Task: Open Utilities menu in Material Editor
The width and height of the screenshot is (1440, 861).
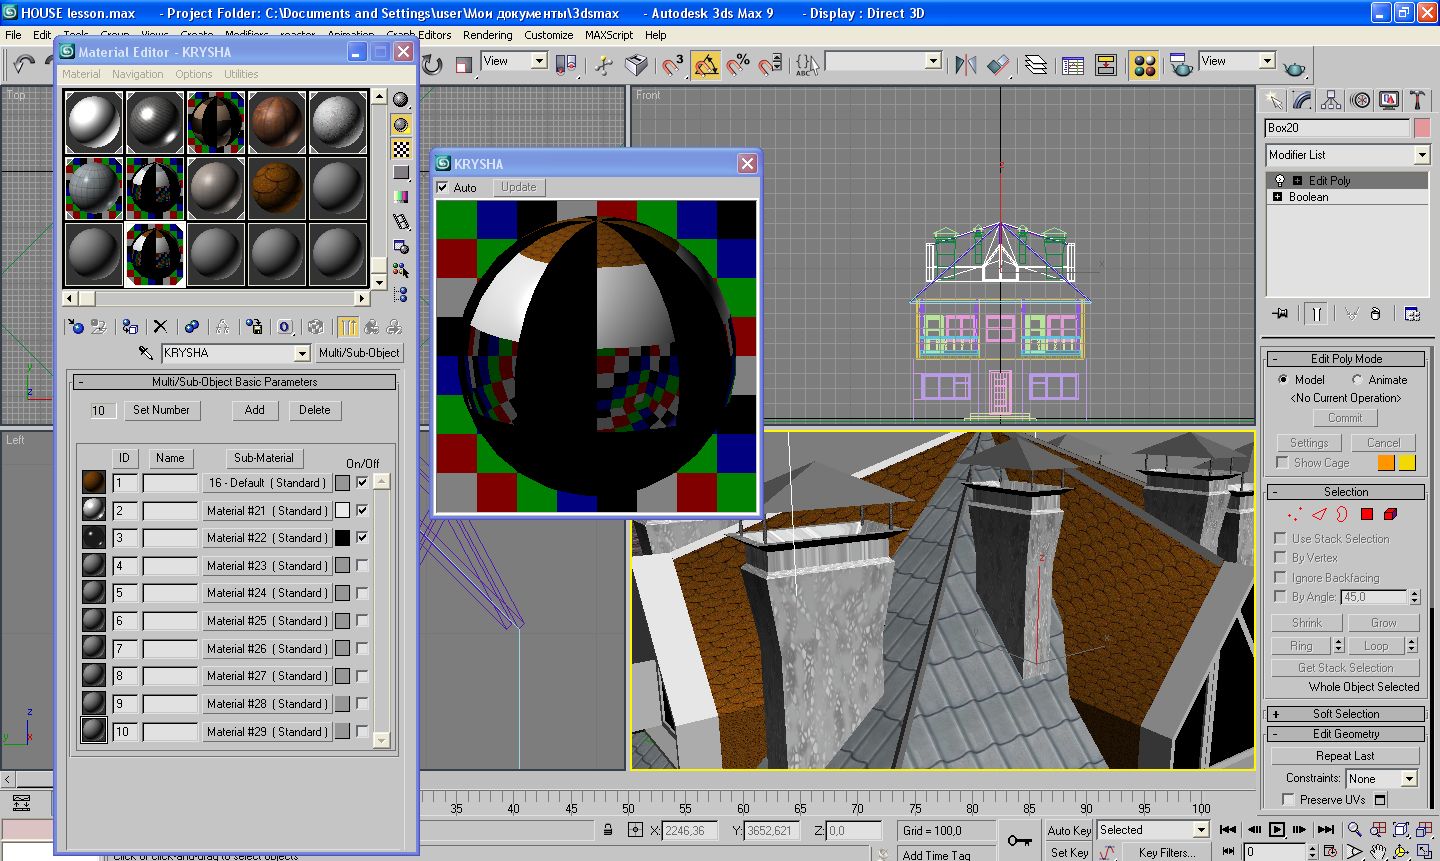Action: [241, 74]
